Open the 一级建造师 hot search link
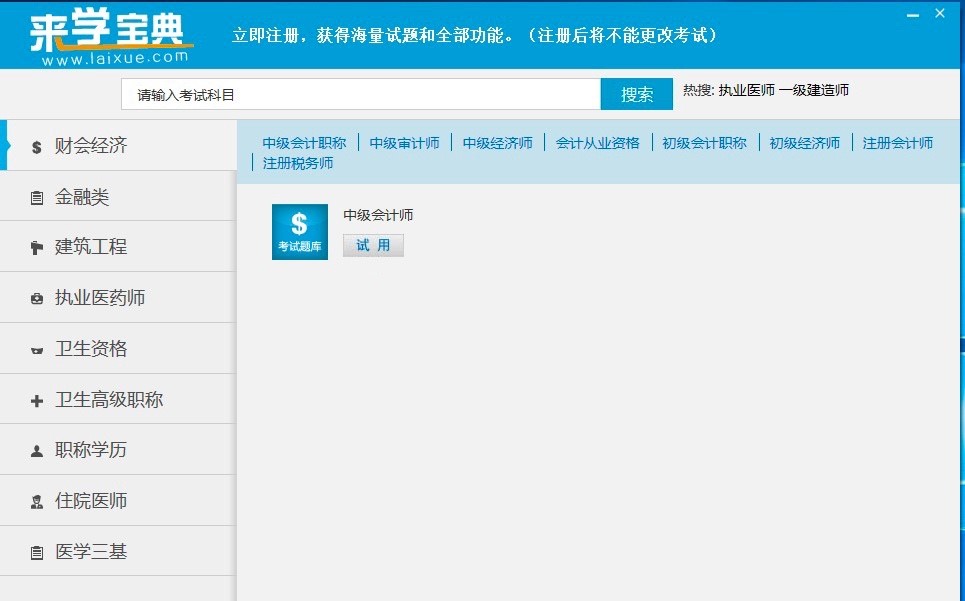Screen dimensions: 965x601 [x=812, y=89]
